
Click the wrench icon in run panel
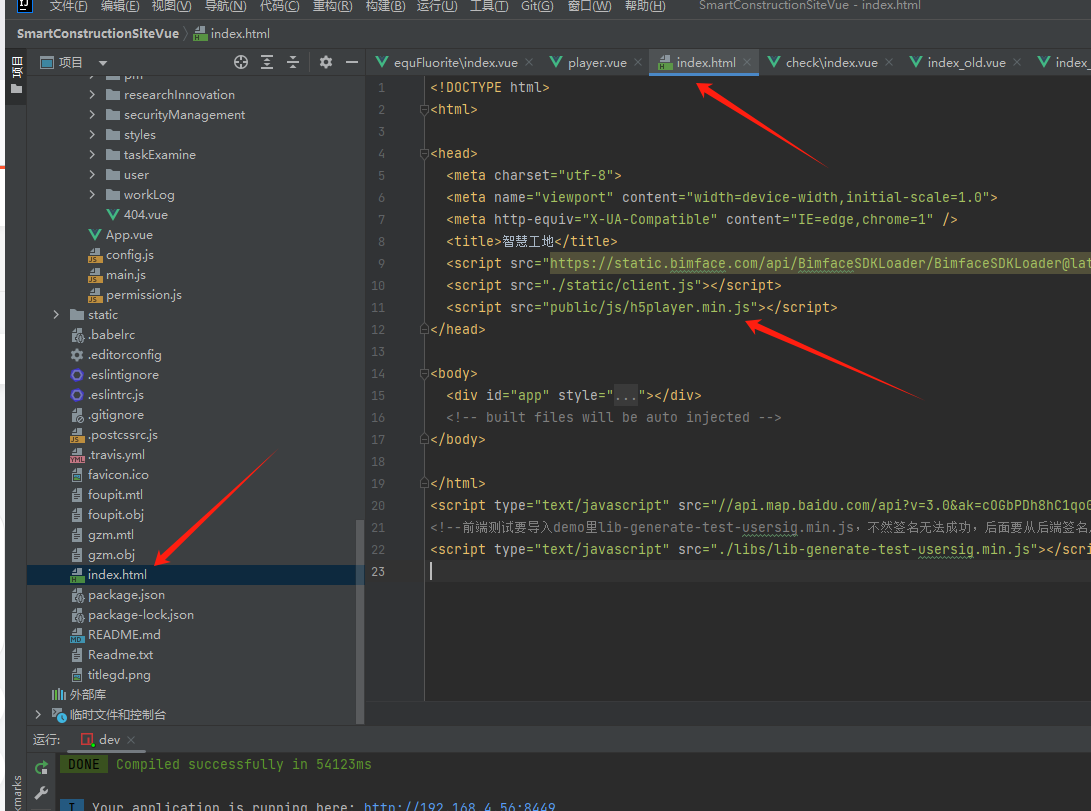(41, 793)
